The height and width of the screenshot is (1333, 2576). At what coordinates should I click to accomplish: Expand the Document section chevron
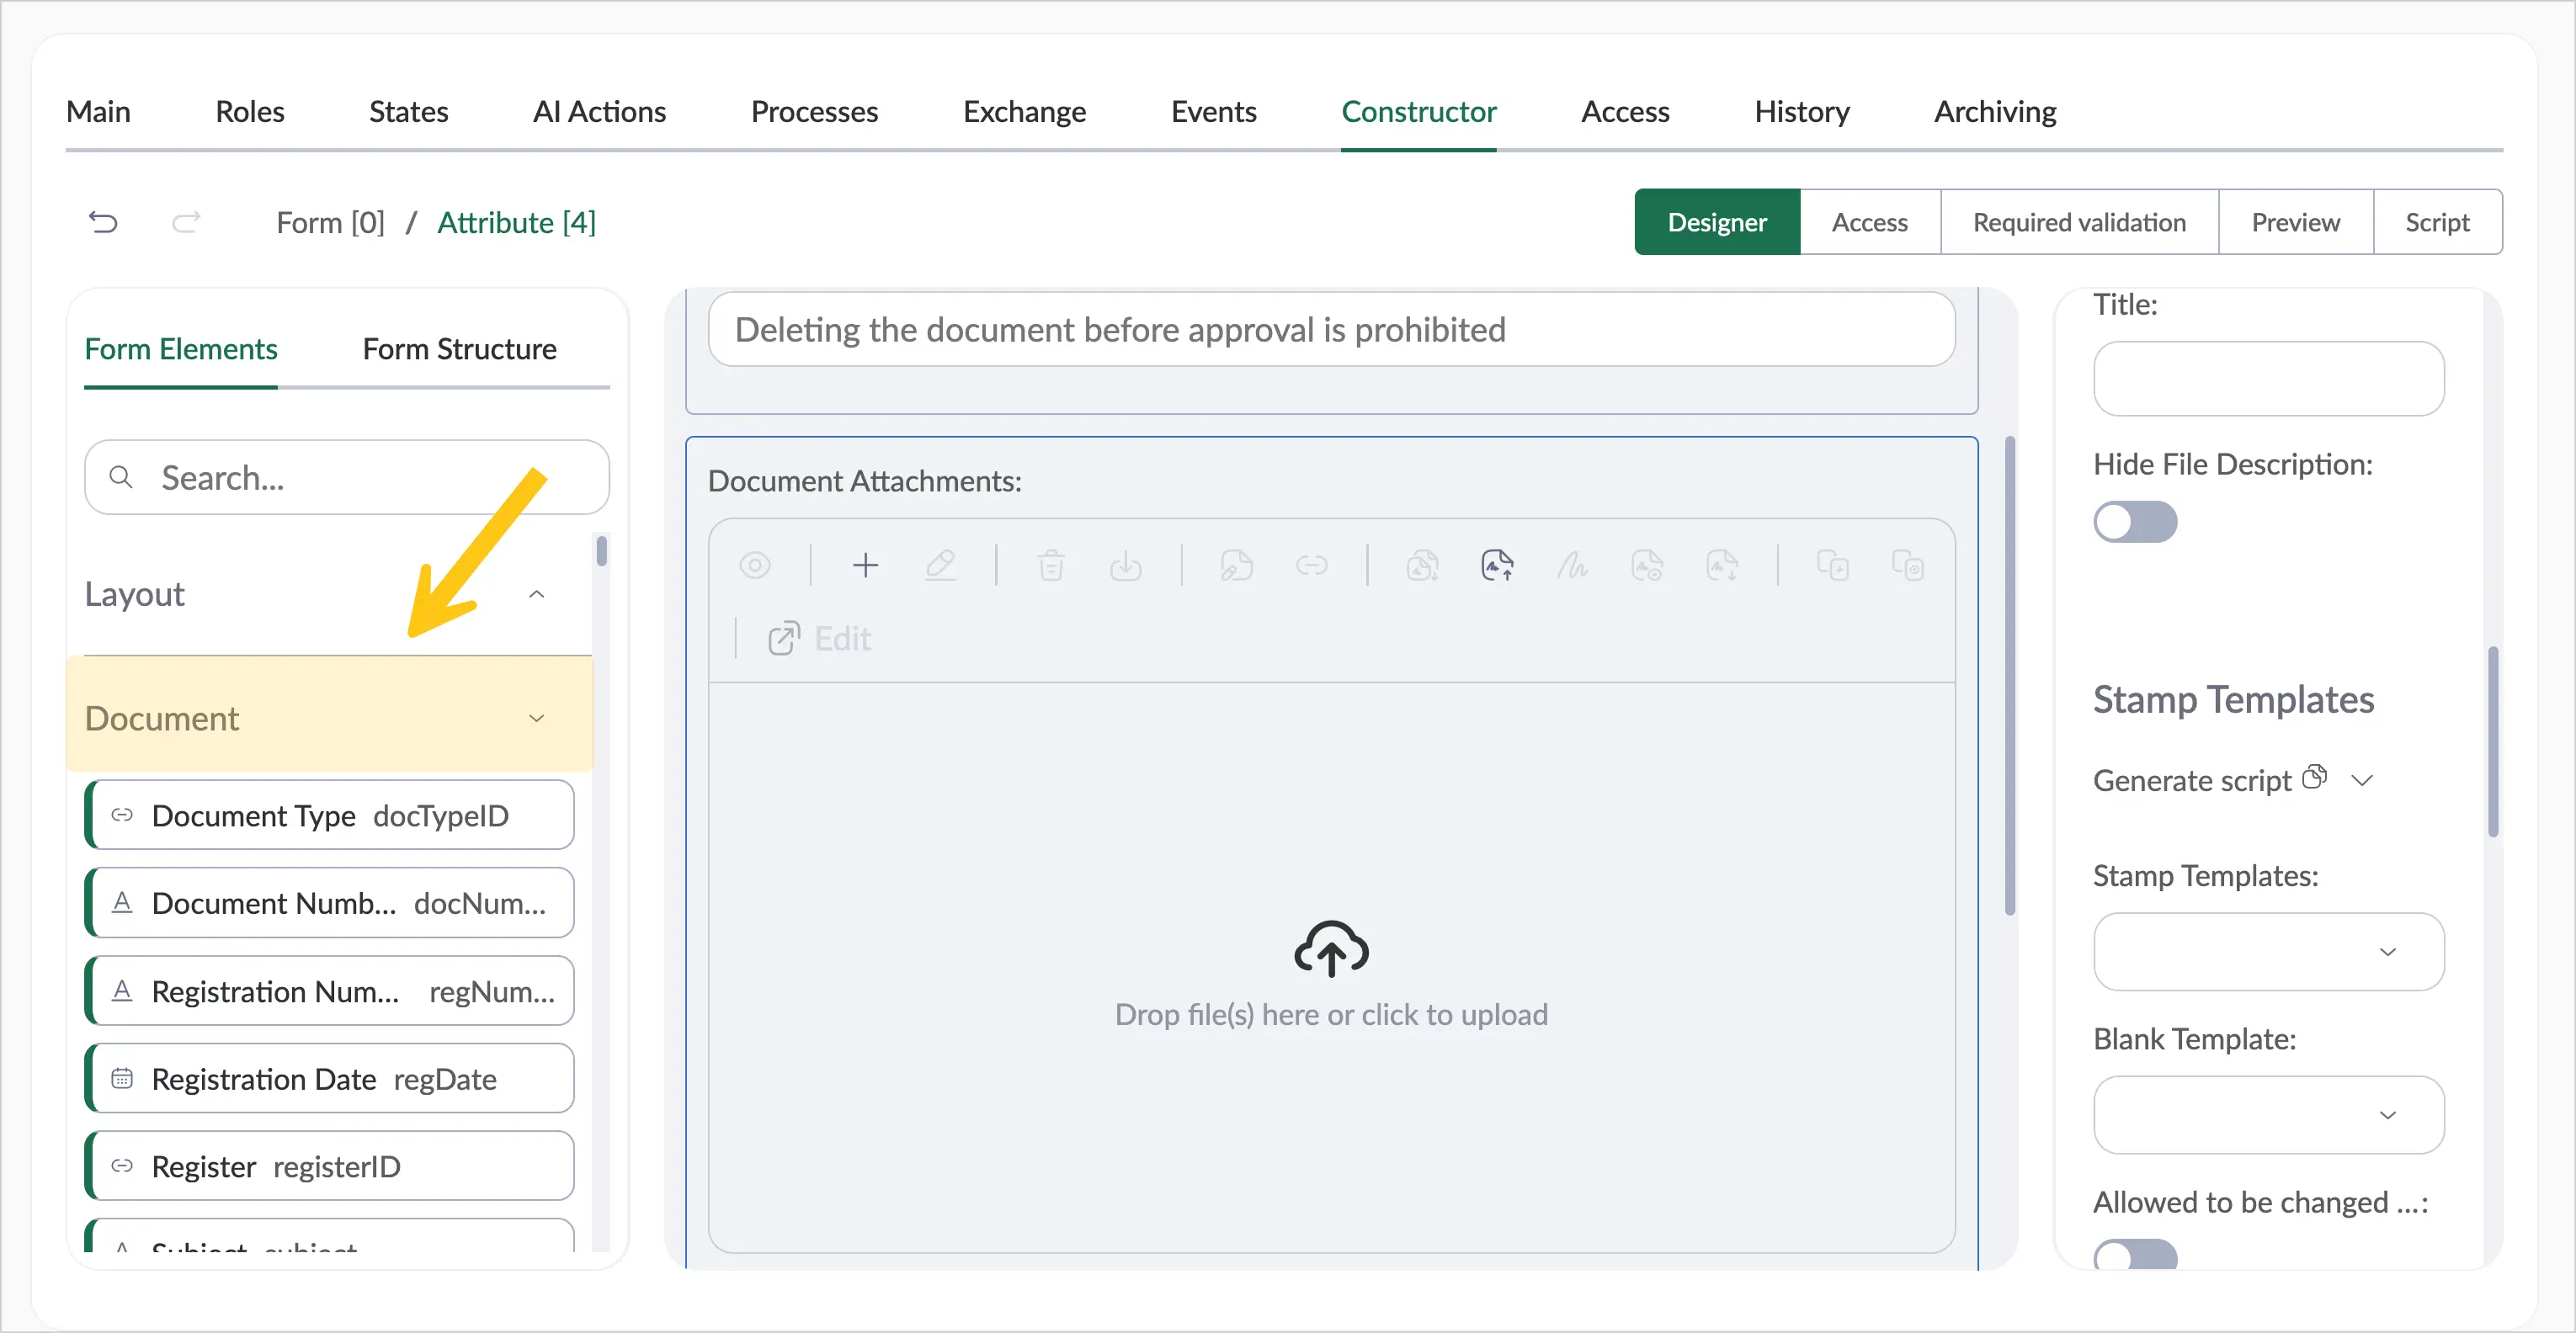coord(537,718)
